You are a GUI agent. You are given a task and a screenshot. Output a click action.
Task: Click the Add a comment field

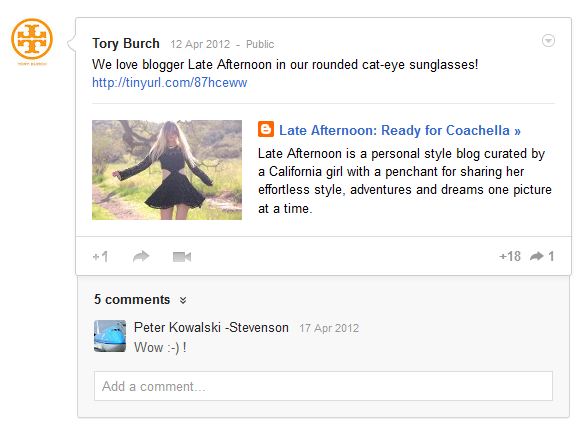(x=323, y=386)
